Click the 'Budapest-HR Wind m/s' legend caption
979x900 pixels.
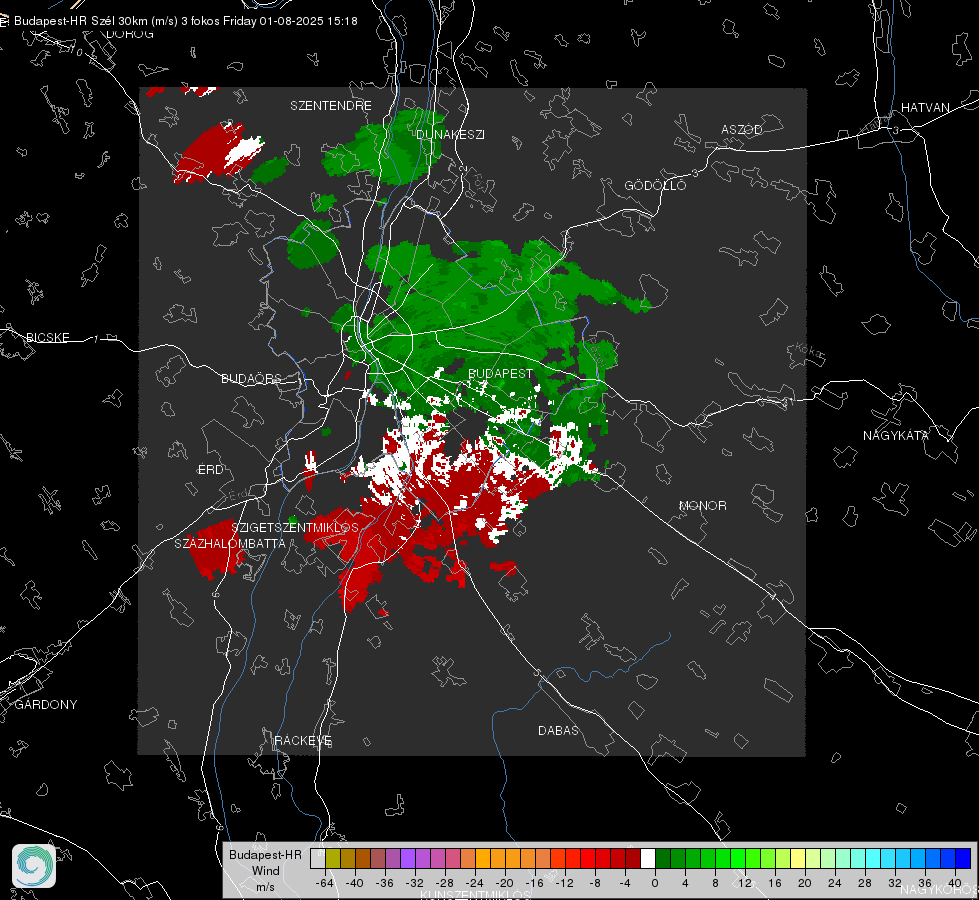265,871
